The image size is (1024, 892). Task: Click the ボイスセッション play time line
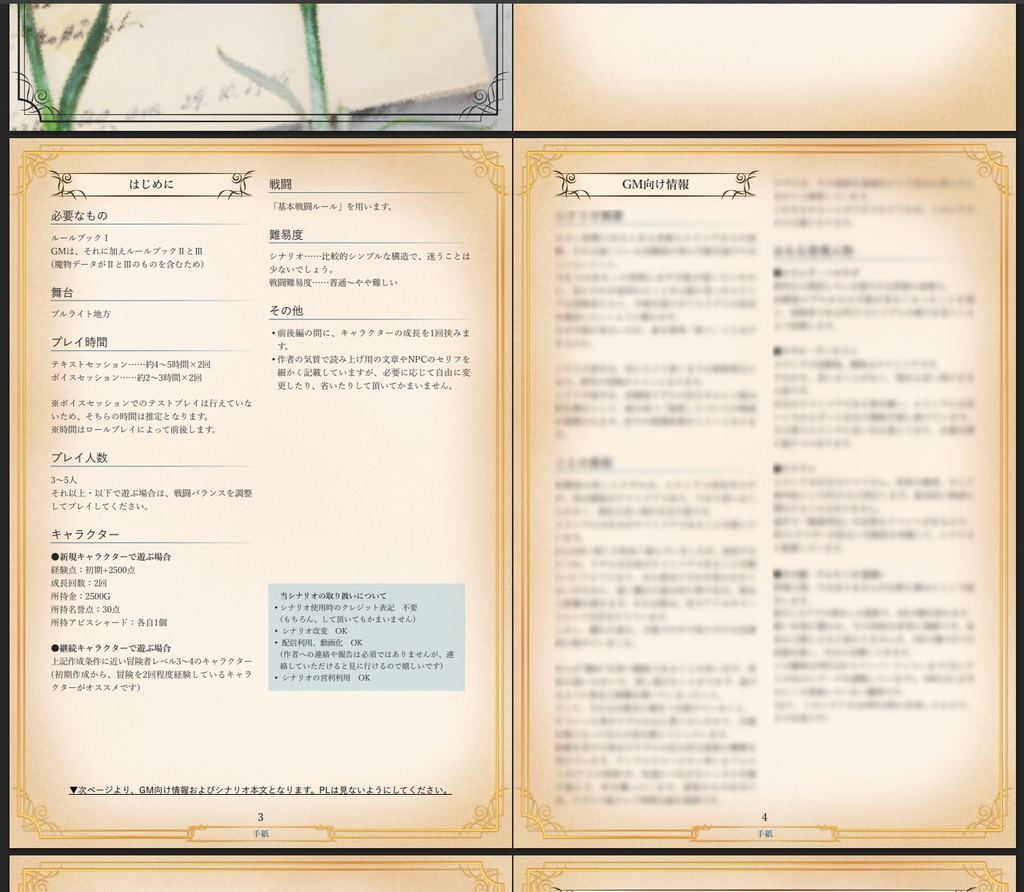[x=127, y=377]
